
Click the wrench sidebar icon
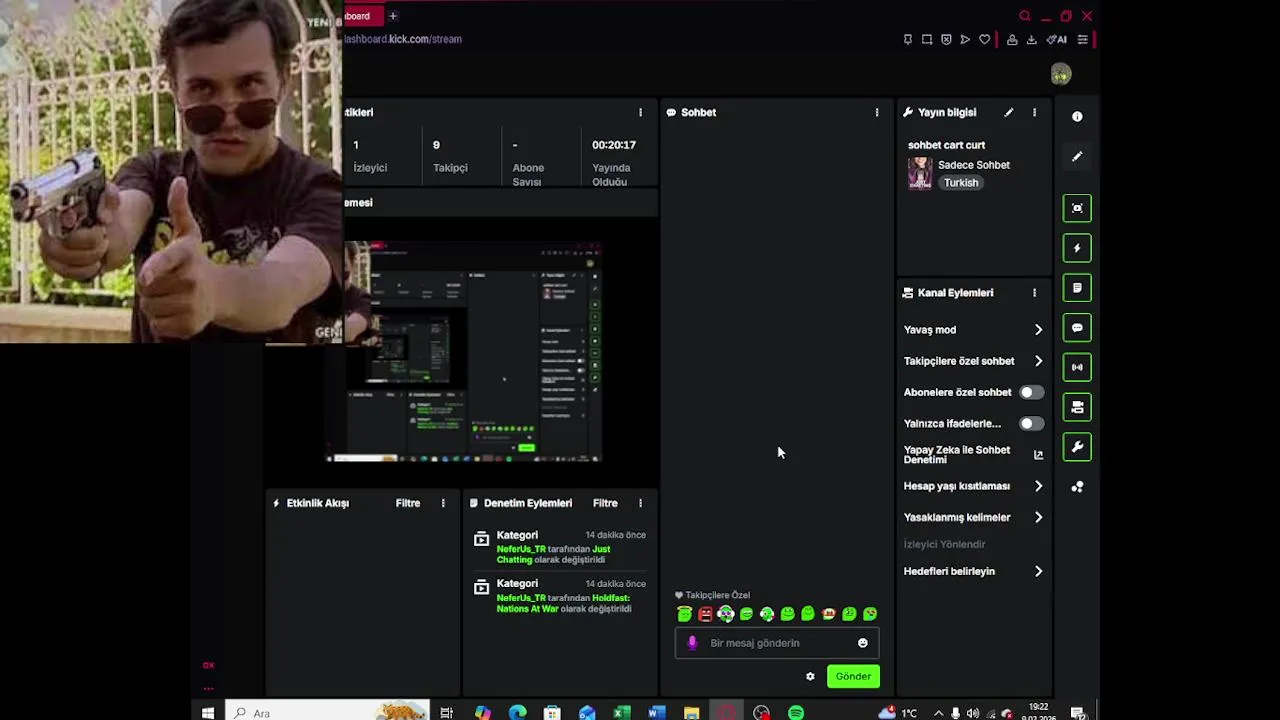(x=1077, y=447)
